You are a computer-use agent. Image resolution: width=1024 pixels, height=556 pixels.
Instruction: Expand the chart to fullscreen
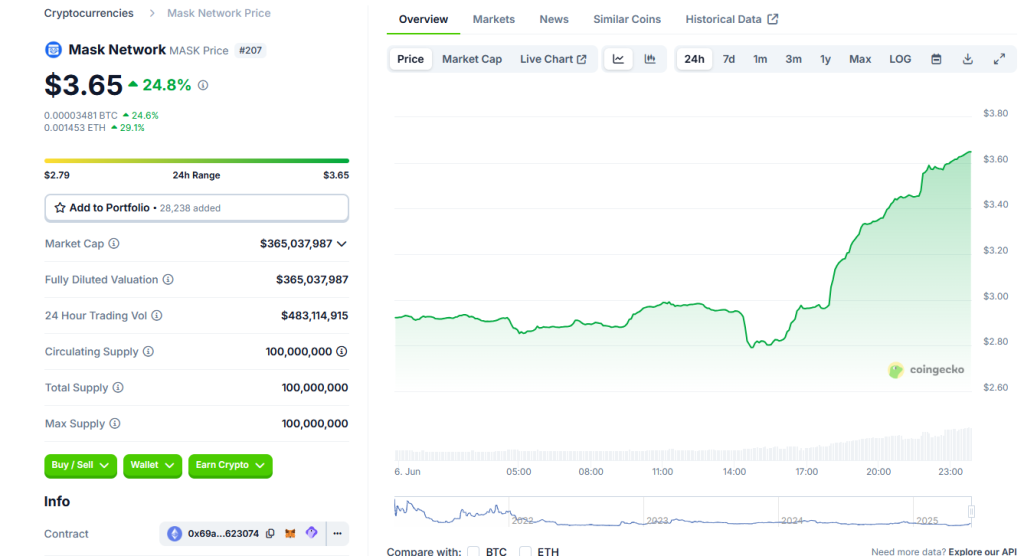coord(999,59)
